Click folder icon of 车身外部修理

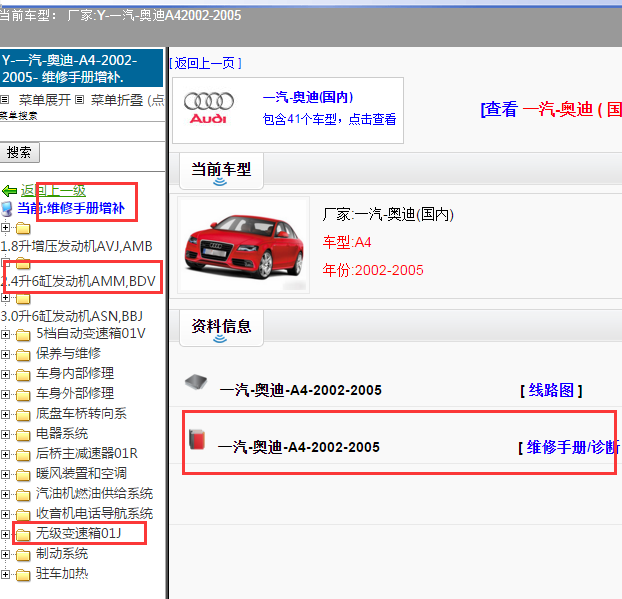[23, 395]
